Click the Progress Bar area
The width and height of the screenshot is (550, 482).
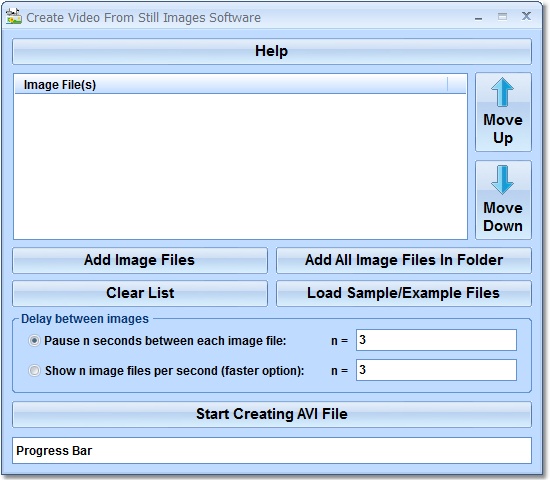pos(272,451)
